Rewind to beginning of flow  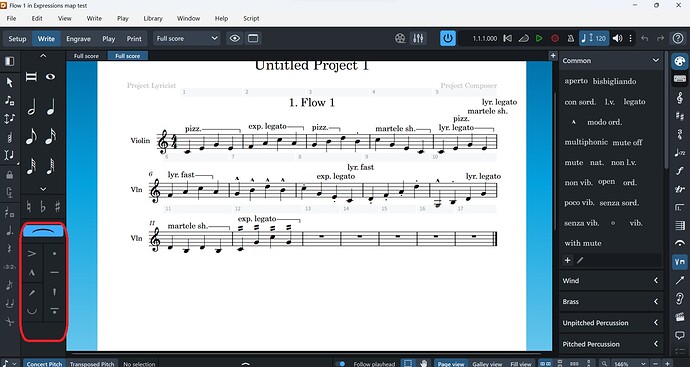tap(507, 38)
